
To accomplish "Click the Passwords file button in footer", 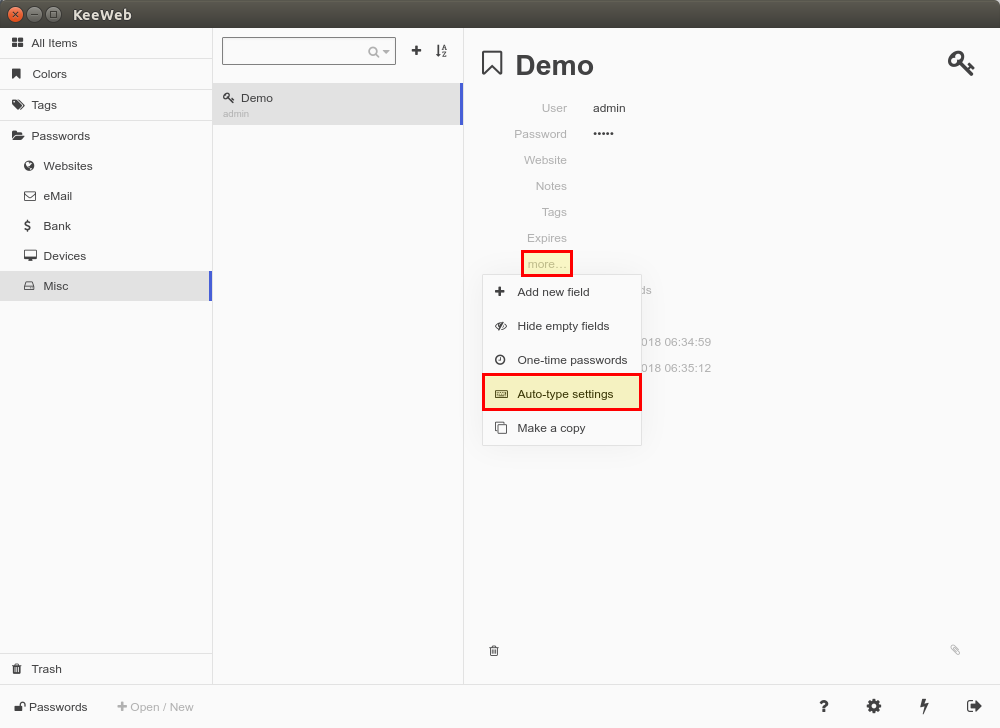I will [x=51, y=707].
